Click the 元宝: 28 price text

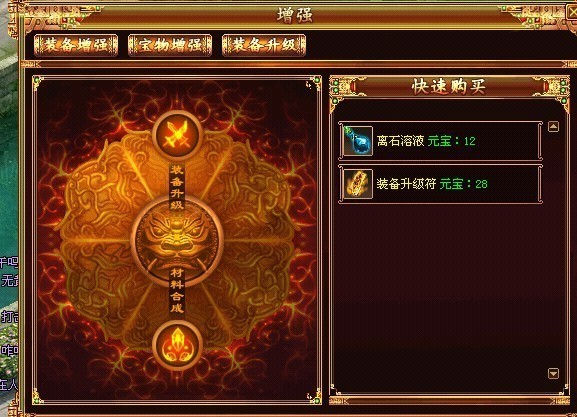coord(464,184)
